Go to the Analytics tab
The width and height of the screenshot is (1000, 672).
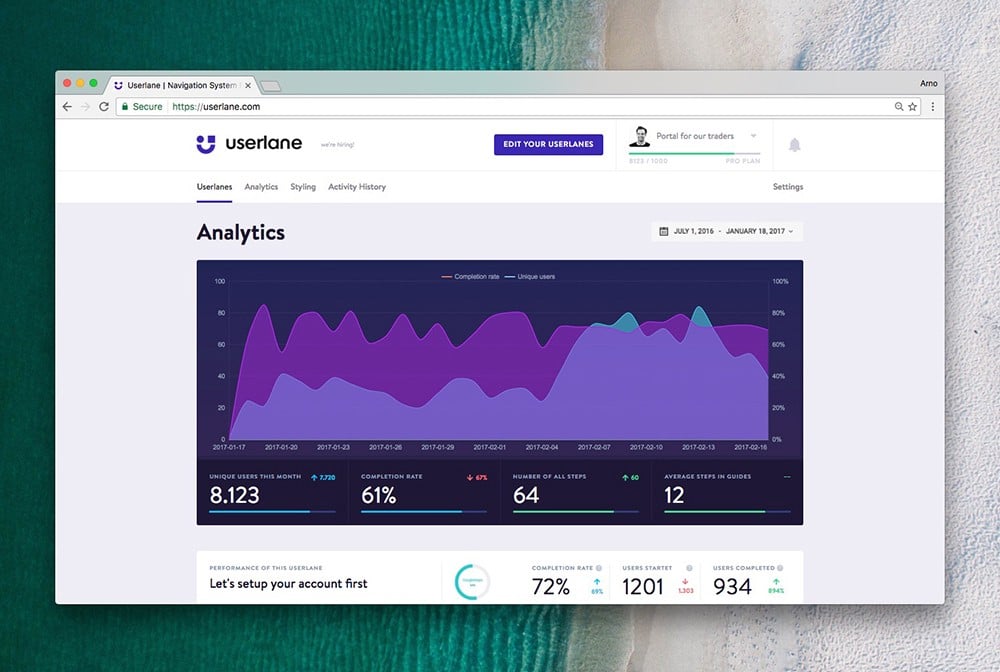click(261, 187)
